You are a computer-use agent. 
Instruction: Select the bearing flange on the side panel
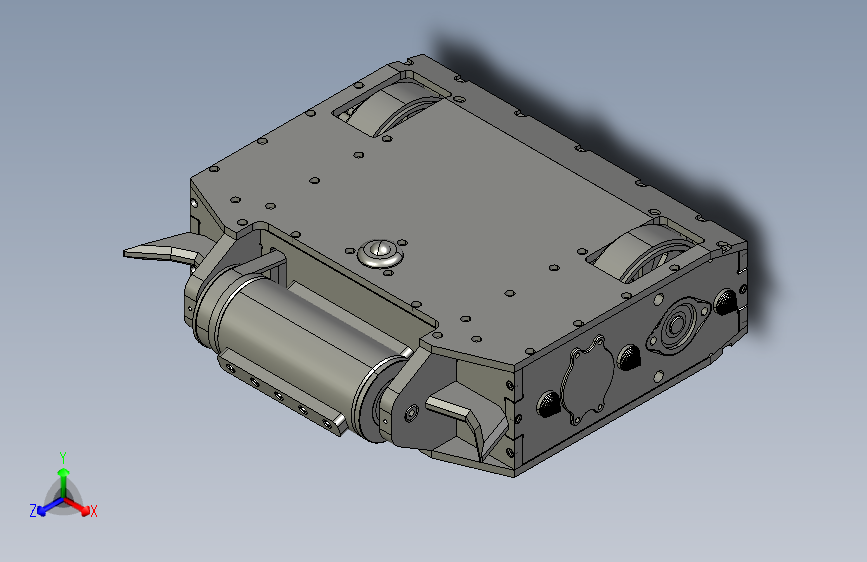click(678, 326)
